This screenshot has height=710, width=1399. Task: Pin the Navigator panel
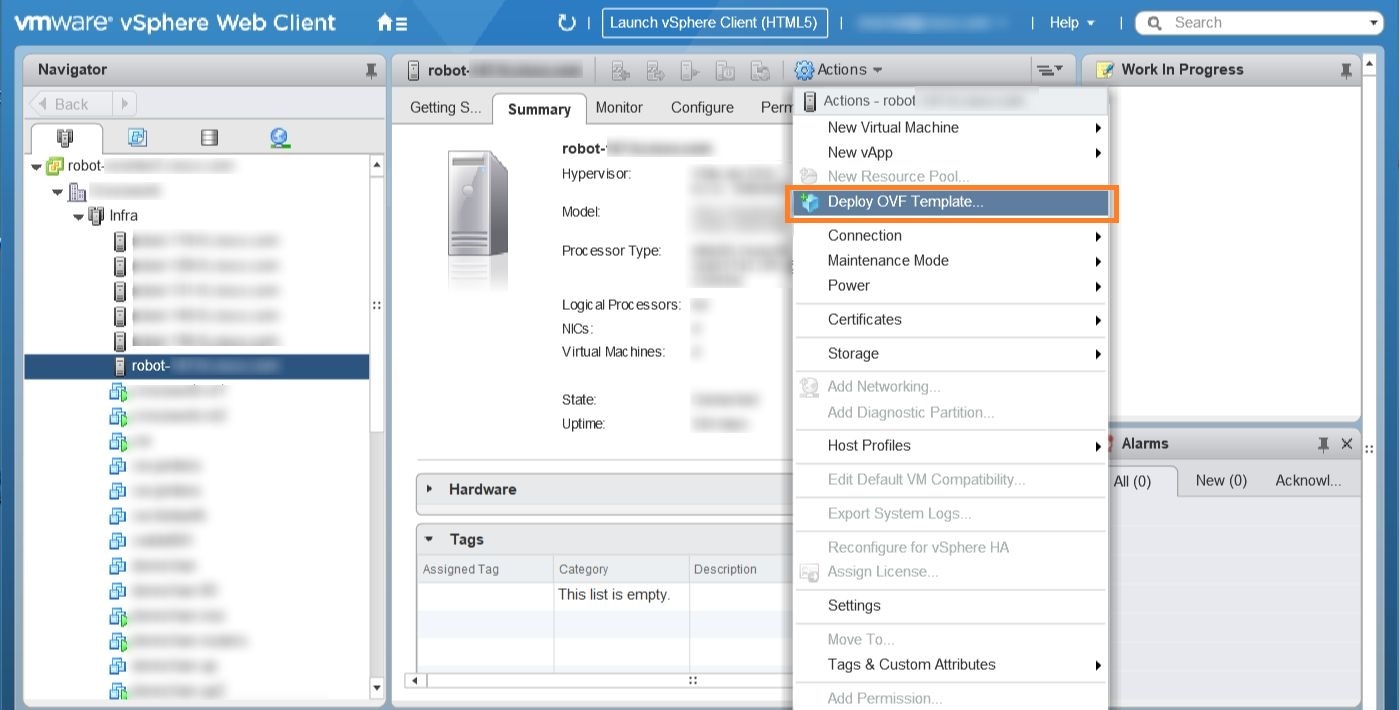(371, 70)
